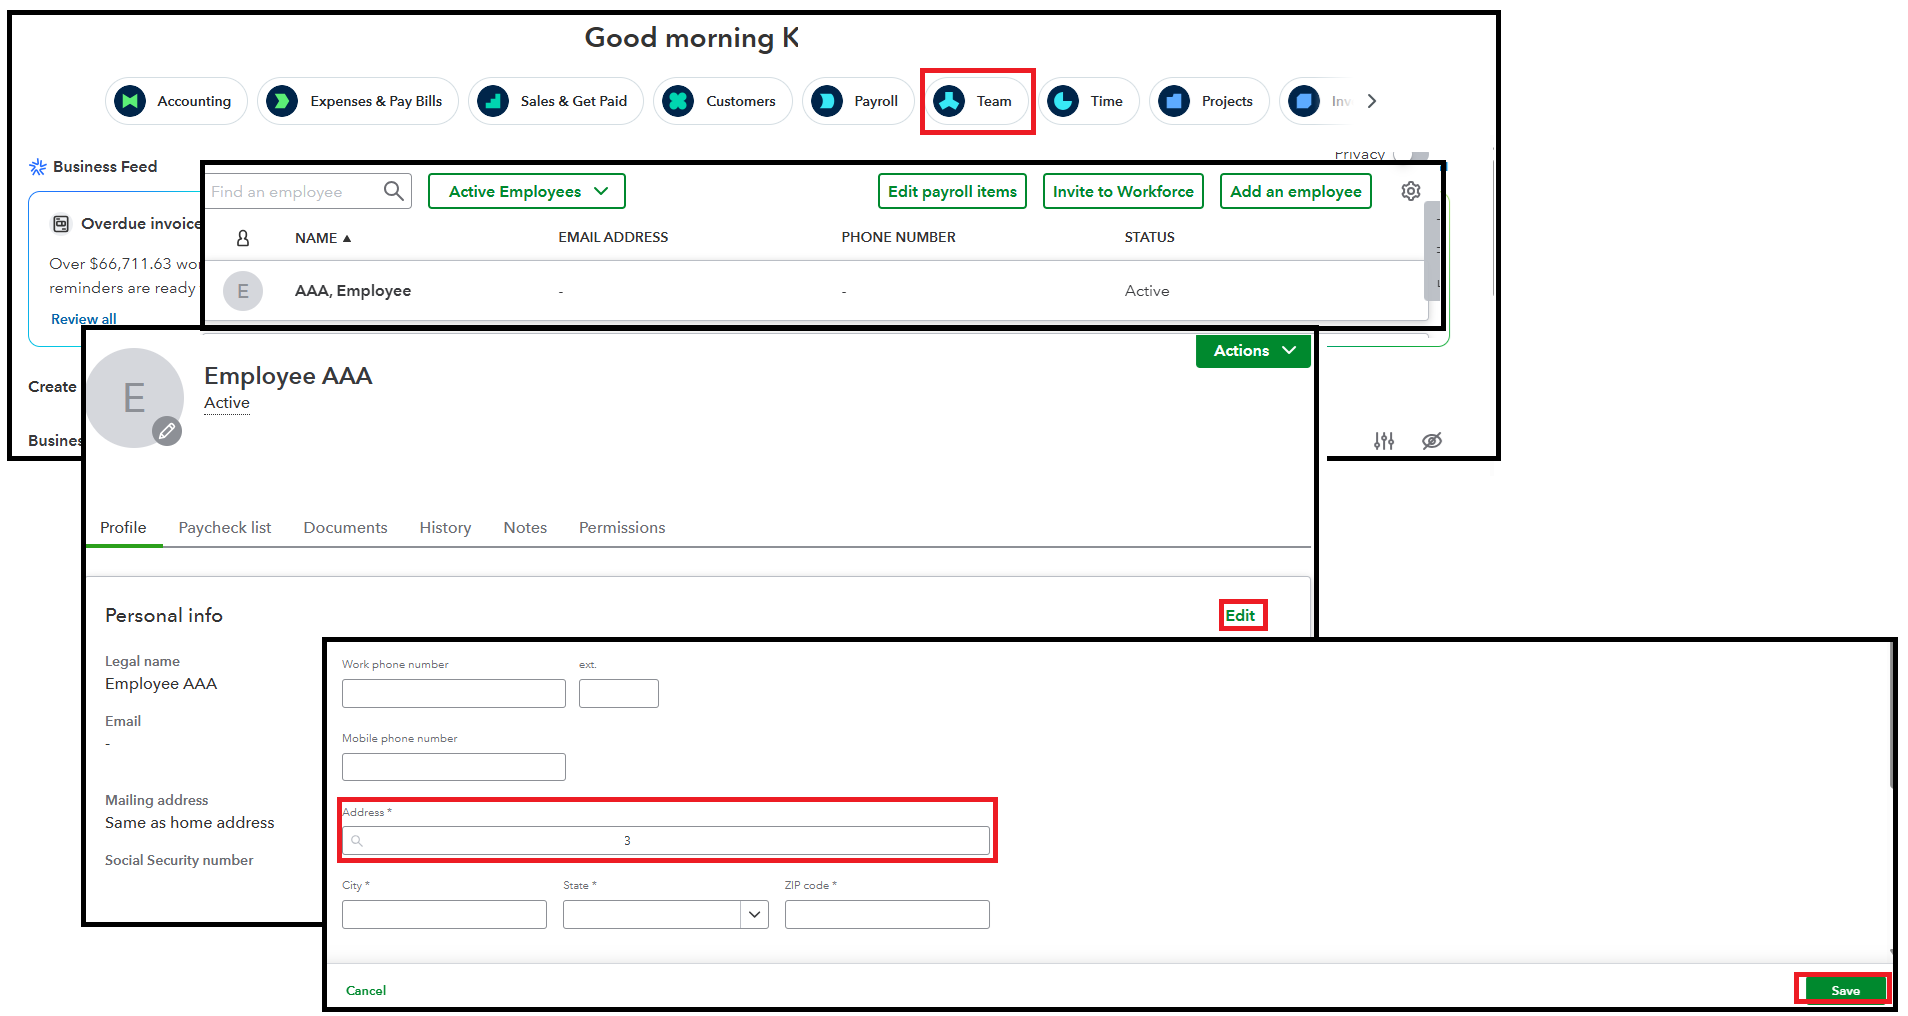Toggle the hide-amounts eye icon
The height and width of the screenshot is (1016, 1908).
pyautogui.click(x=1432, y=441)
